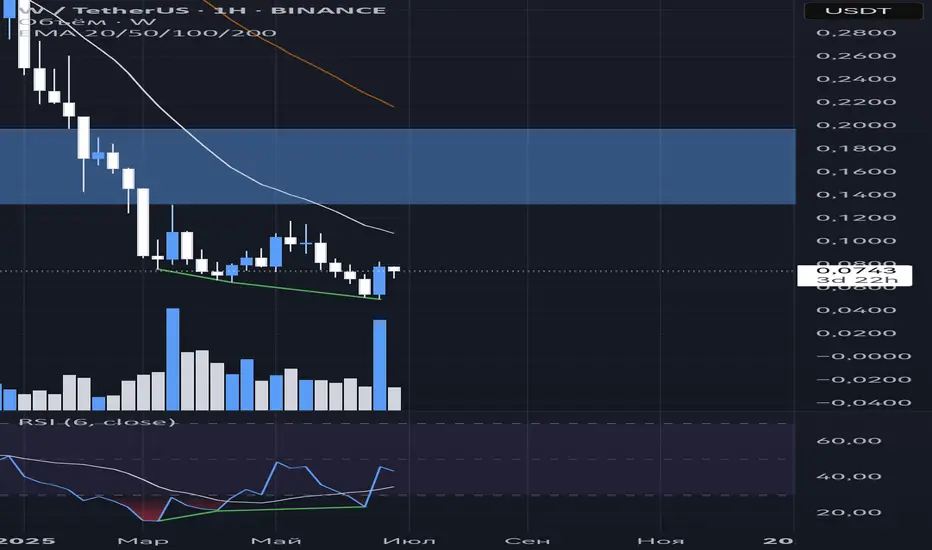Select the EMA 20/50/100/200 indicator label

147,32
